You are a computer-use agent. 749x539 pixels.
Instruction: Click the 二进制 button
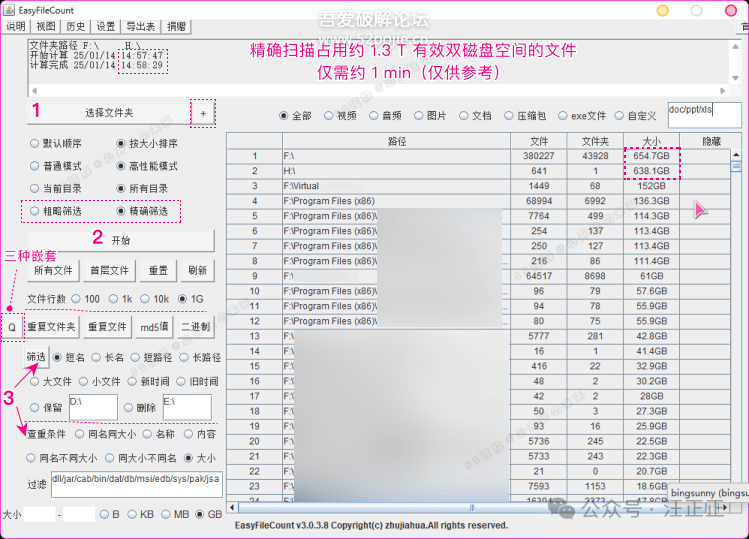[196, 327]
